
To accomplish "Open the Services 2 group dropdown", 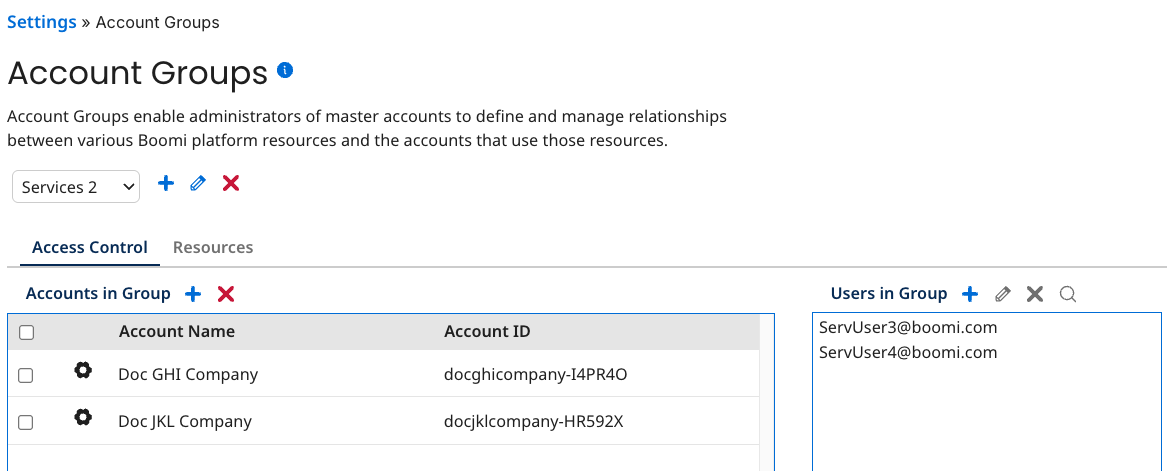I will click(x=76, y=187).
